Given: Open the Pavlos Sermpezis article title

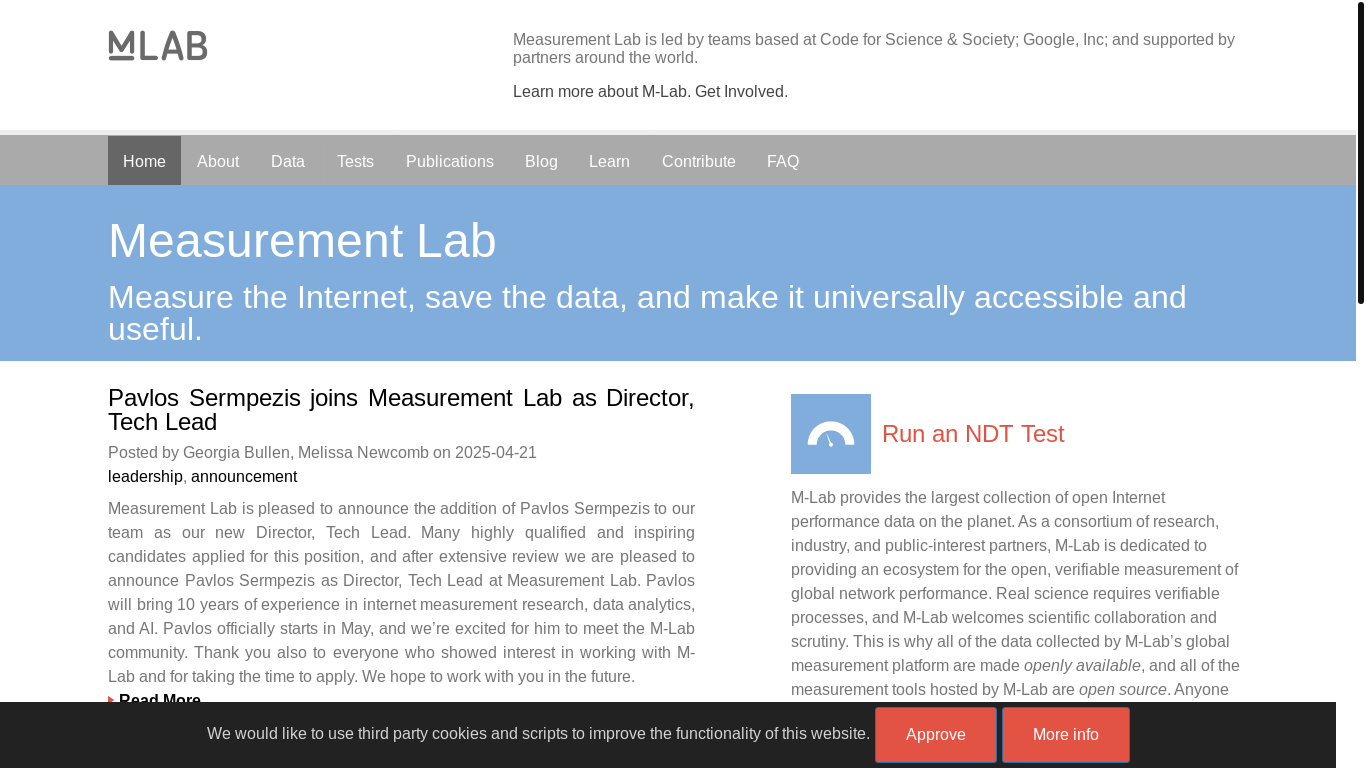Looking at the screenshot, I should pyautogui.click(x=401, y=410).
